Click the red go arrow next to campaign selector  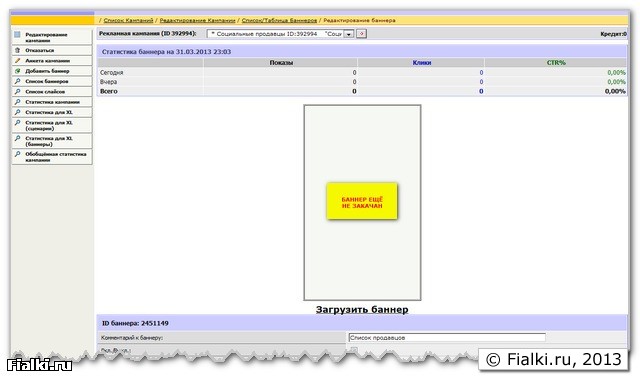(361, 34)
